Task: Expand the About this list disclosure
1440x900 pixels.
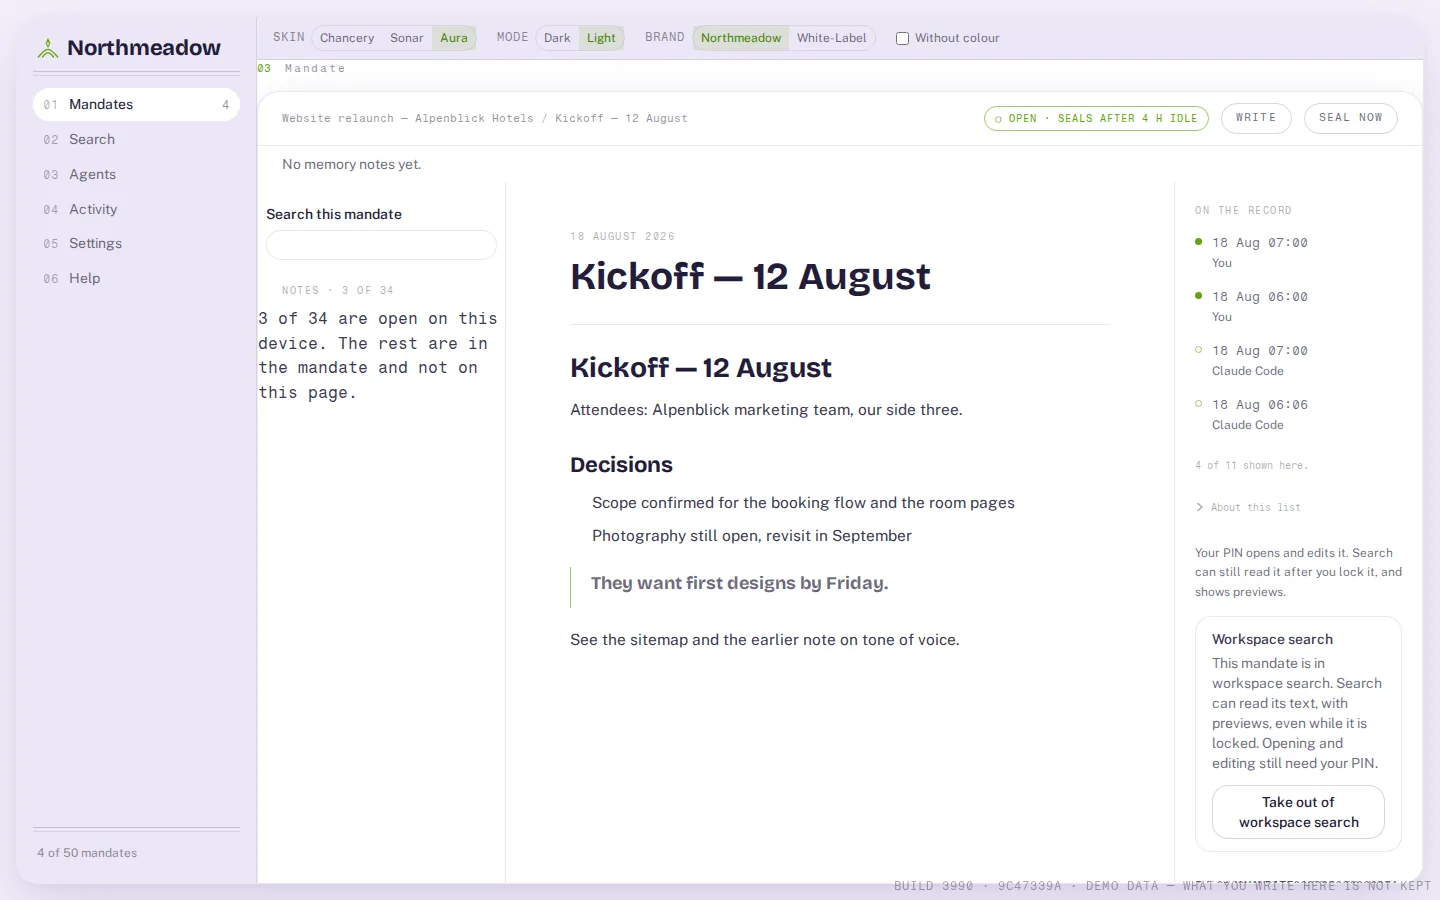Action: 1248,507
